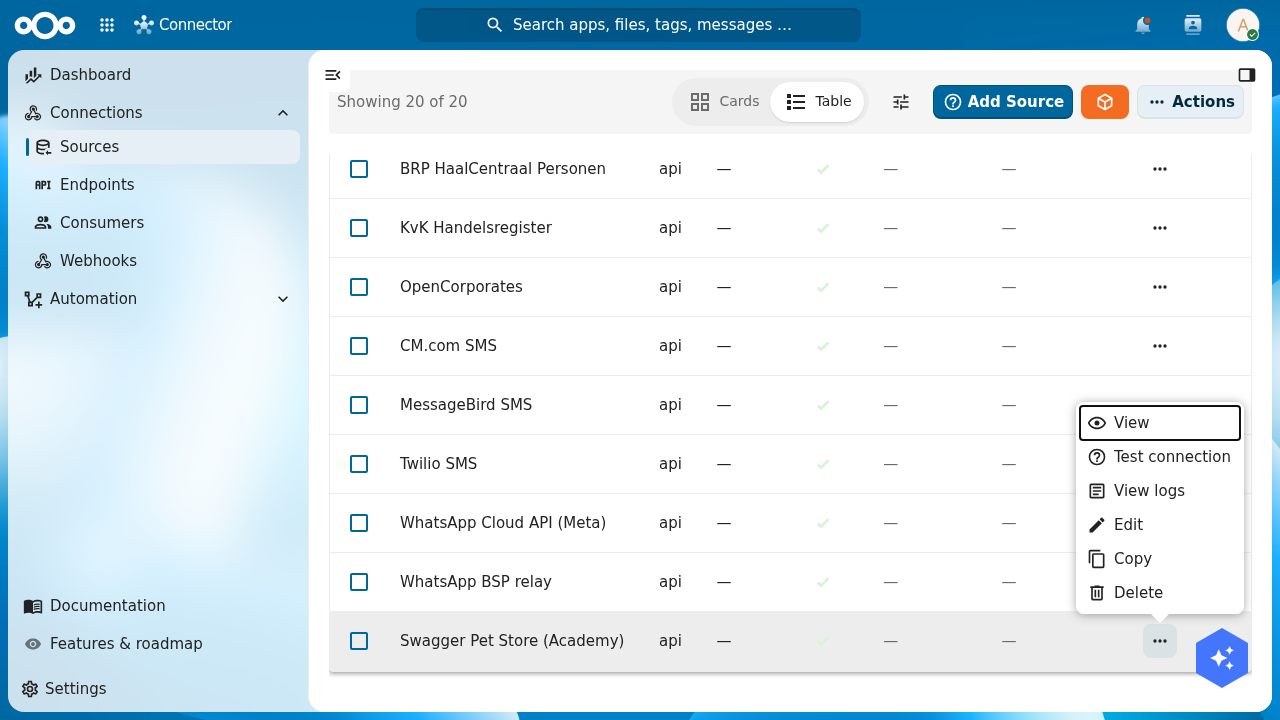Image resolution: width=1280 pixels, height=720 pixels.
Task: Switch to Table view
Action: click(818, 102)
